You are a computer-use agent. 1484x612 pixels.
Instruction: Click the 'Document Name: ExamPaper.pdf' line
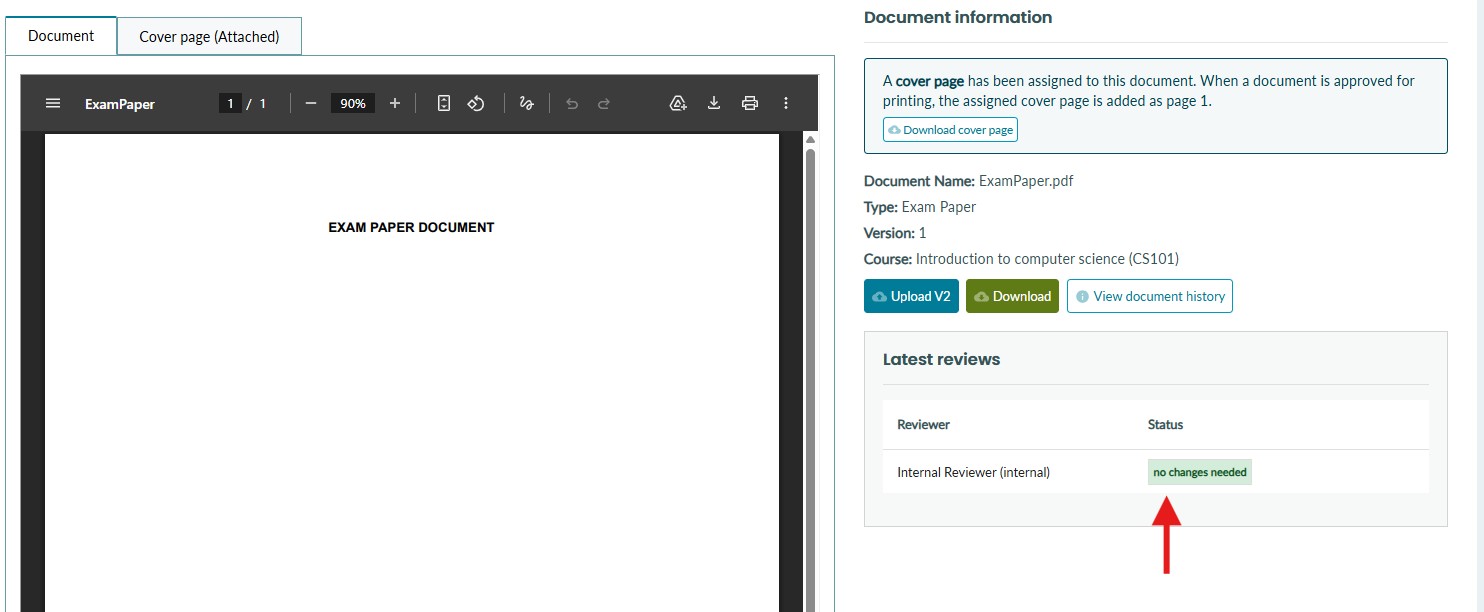coord(969,181)
